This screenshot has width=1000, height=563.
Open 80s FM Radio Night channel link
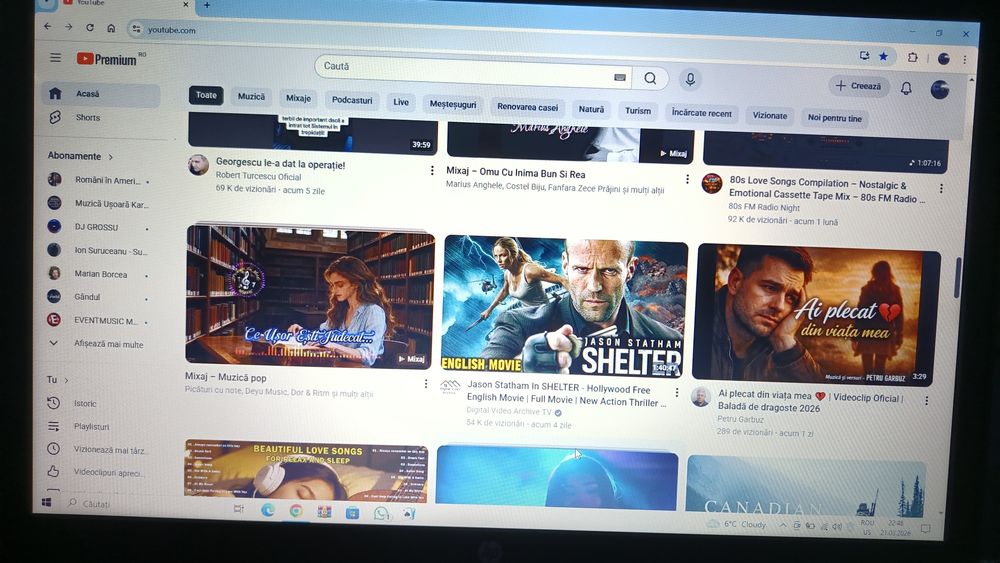pos(764,207)
